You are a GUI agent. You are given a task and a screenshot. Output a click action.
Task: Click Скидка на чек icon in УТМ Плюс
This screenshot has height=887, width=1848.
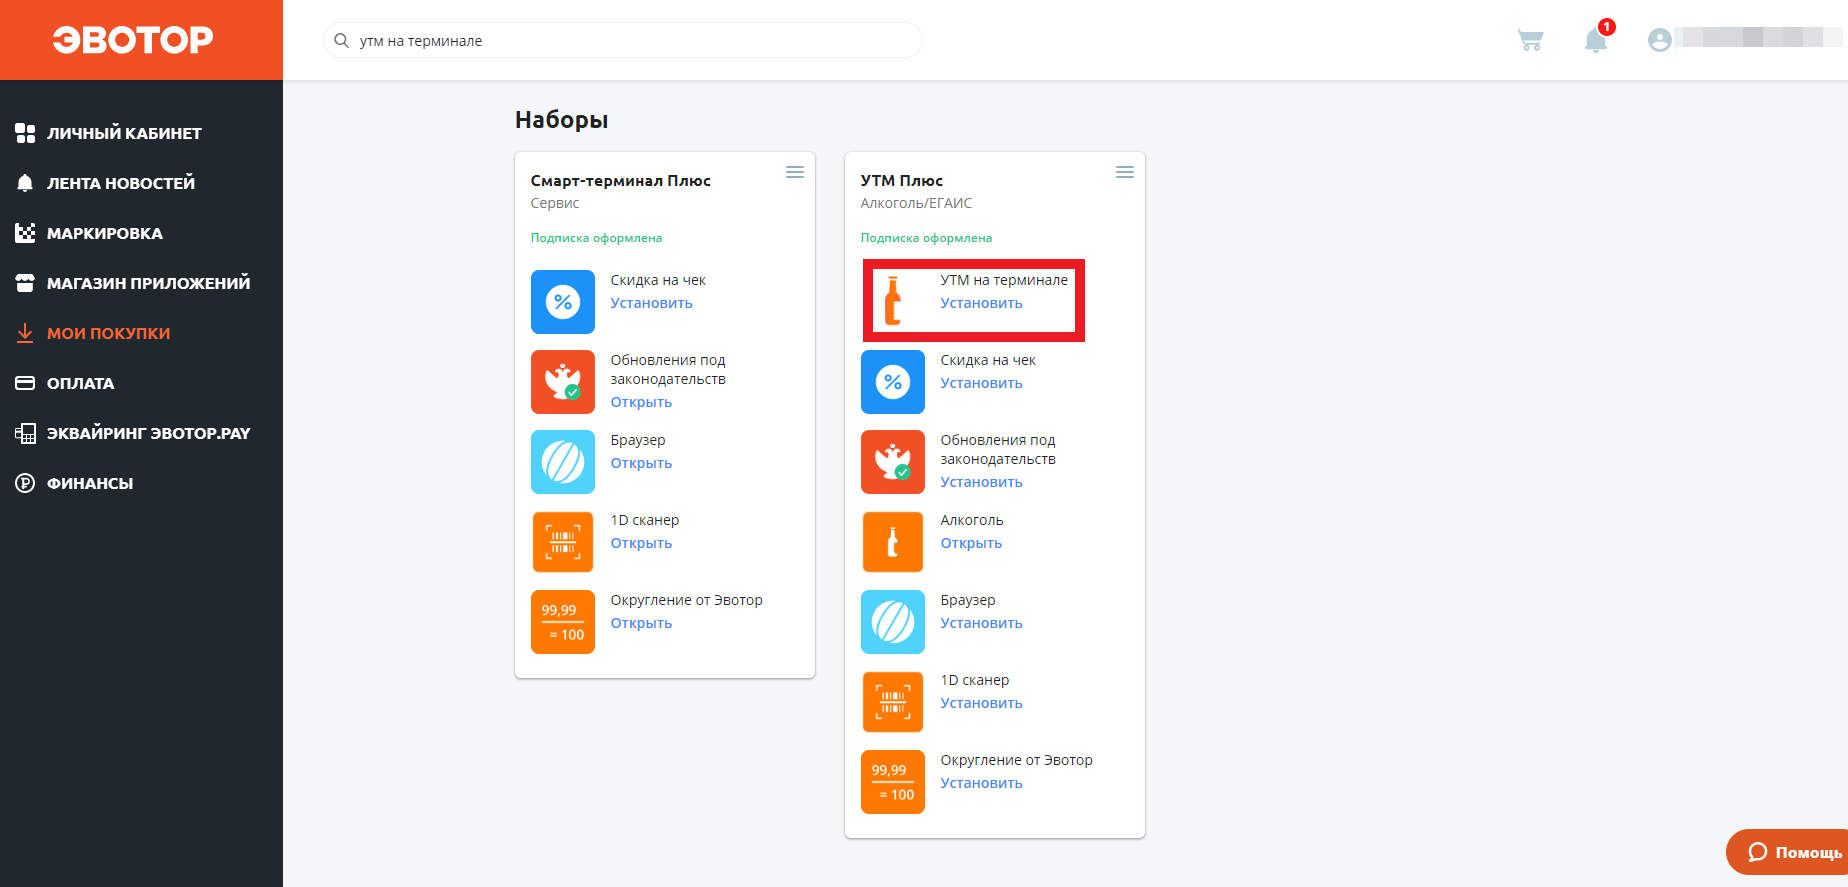[x=893, y=382]
